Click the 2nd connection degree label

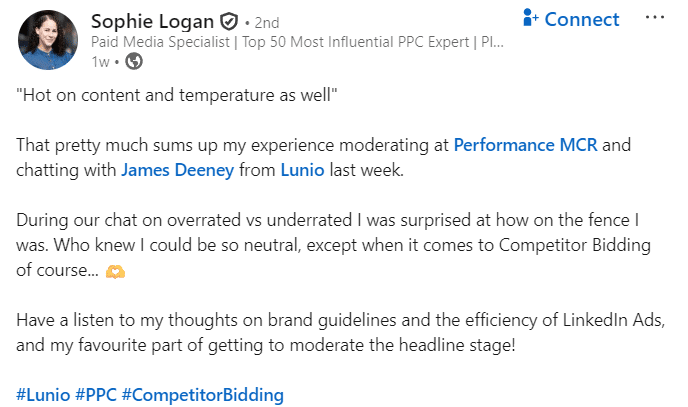(x=267, y=23)
